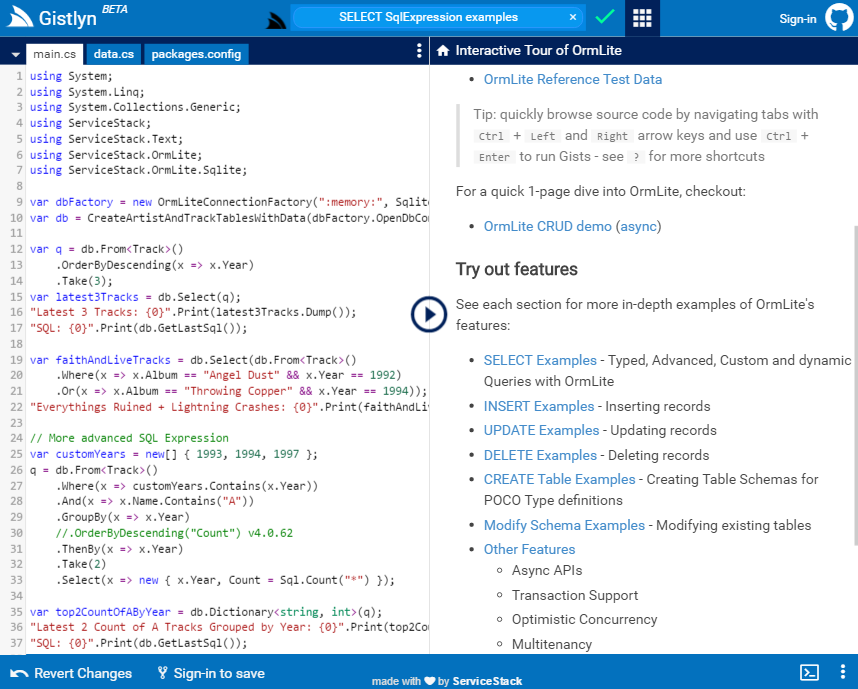The image size is (858, 689).
Task: Toggle the console panel icon
Action: click(809, 672)
